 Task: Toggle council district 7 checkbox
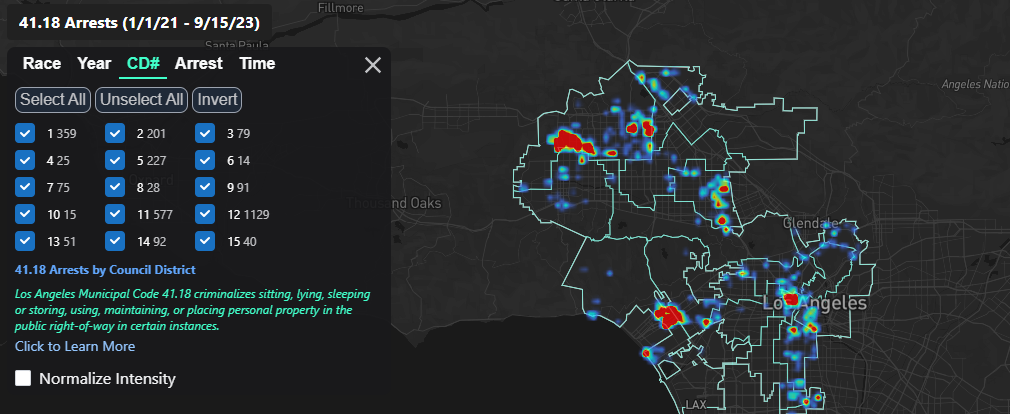click(x=25, y=187)
